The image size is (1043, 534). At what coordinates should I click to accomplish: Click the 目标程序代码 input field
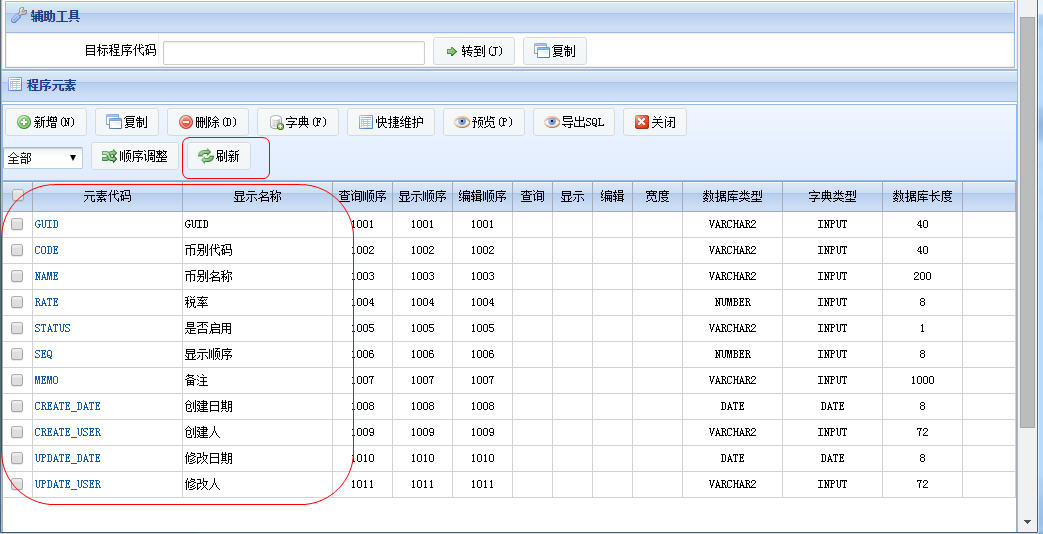coord(294,53)
